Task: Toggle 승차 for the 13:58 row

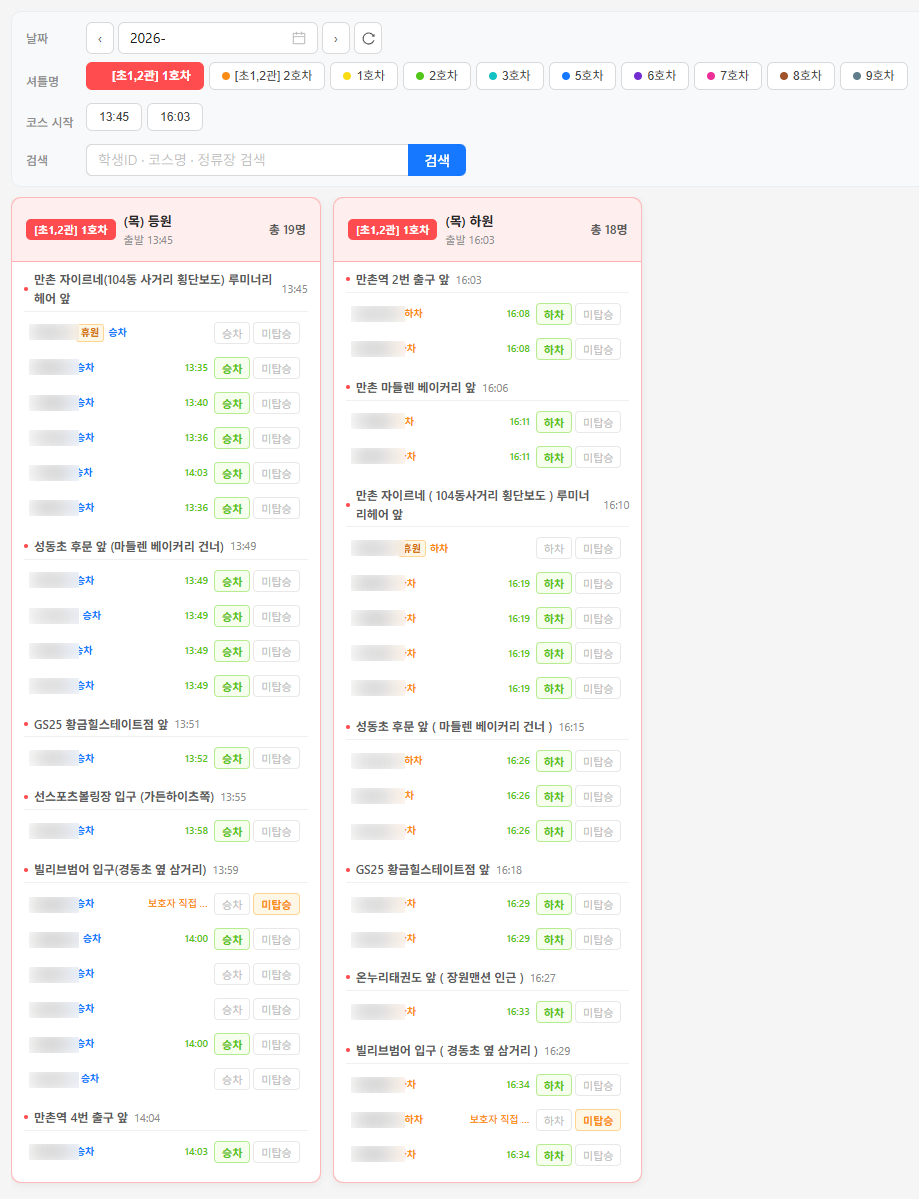Action: (x=232, y=831)
